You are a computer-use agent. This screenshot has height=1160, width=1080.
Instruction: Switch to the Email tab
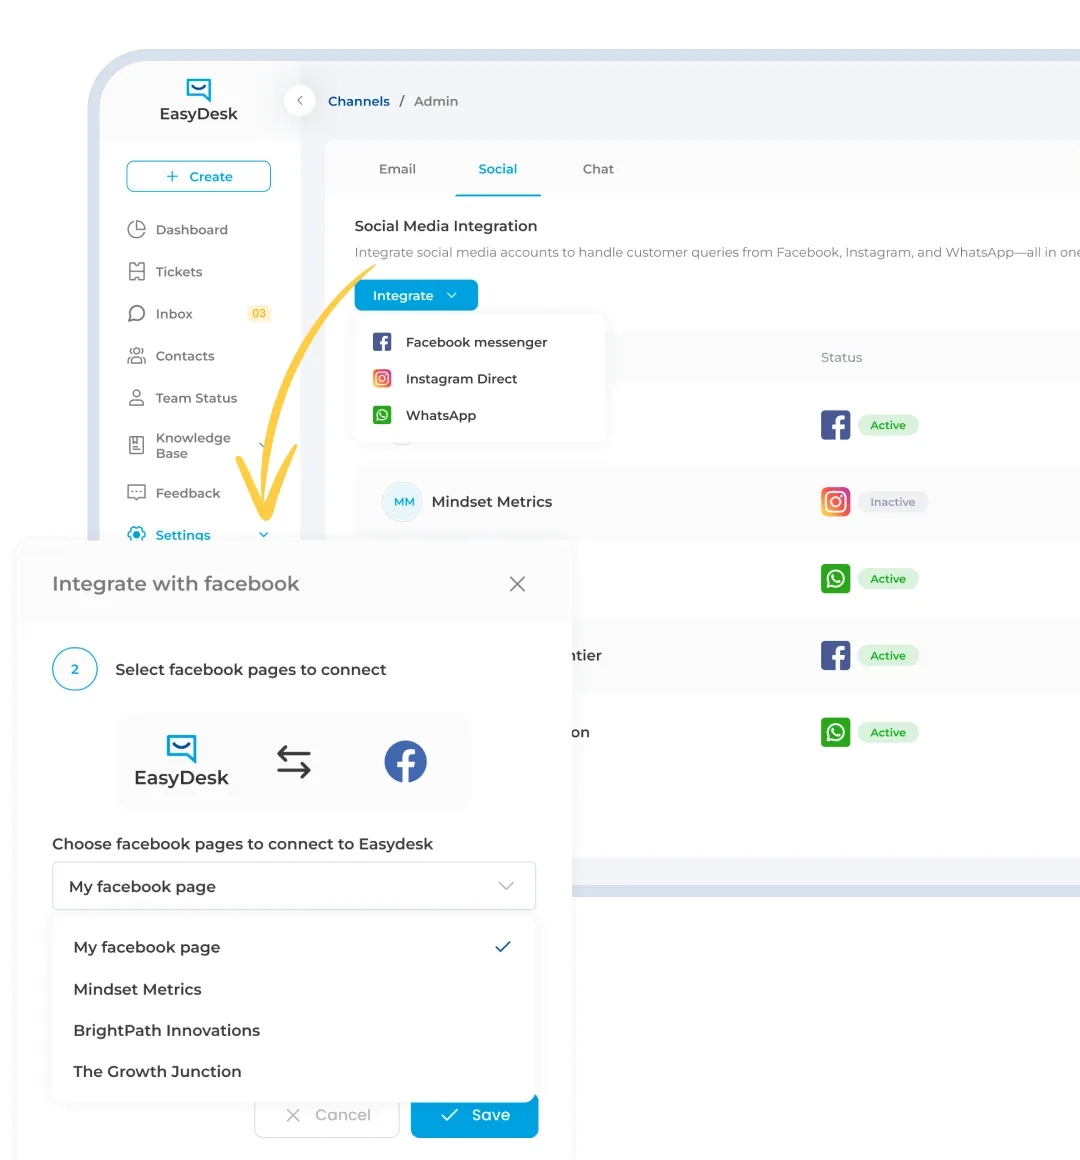point(397,169)
